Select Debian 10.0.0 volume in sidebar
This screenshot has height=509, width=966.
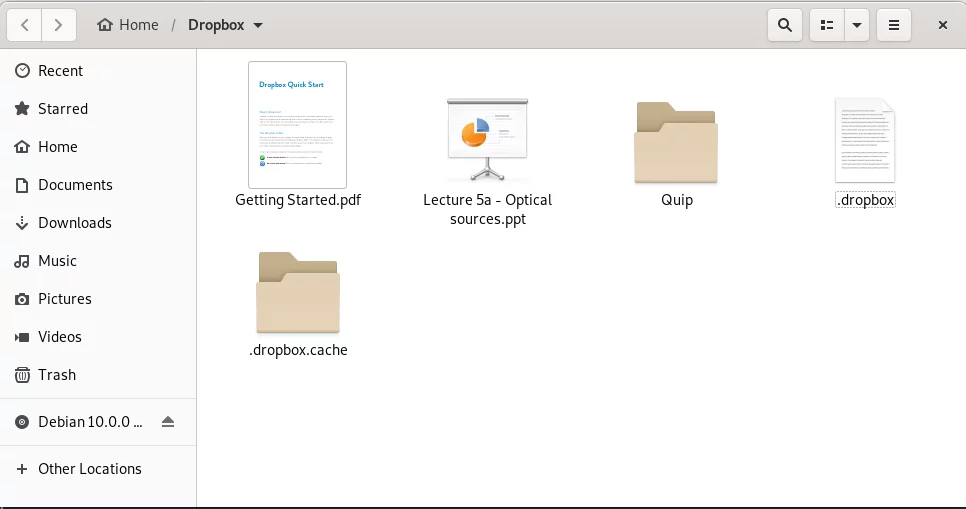(98, 421)
